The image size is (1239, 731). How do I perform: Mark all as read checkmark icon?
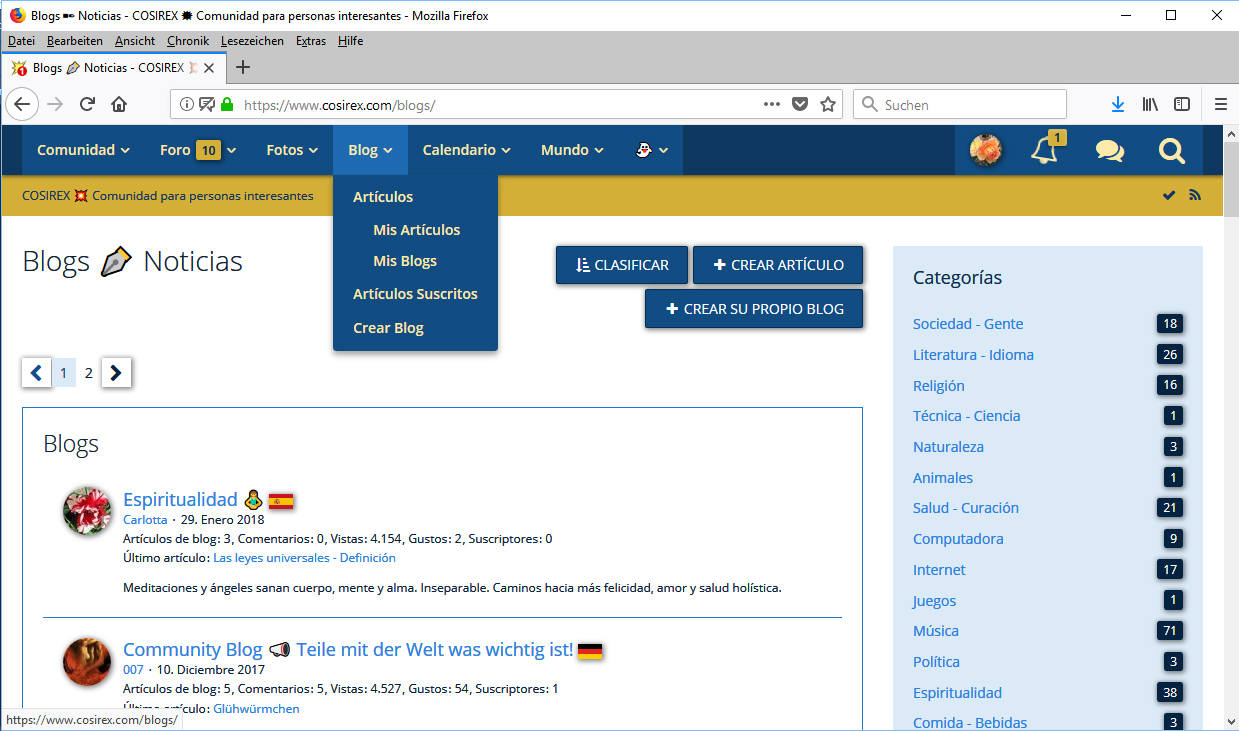(1168, 195)
